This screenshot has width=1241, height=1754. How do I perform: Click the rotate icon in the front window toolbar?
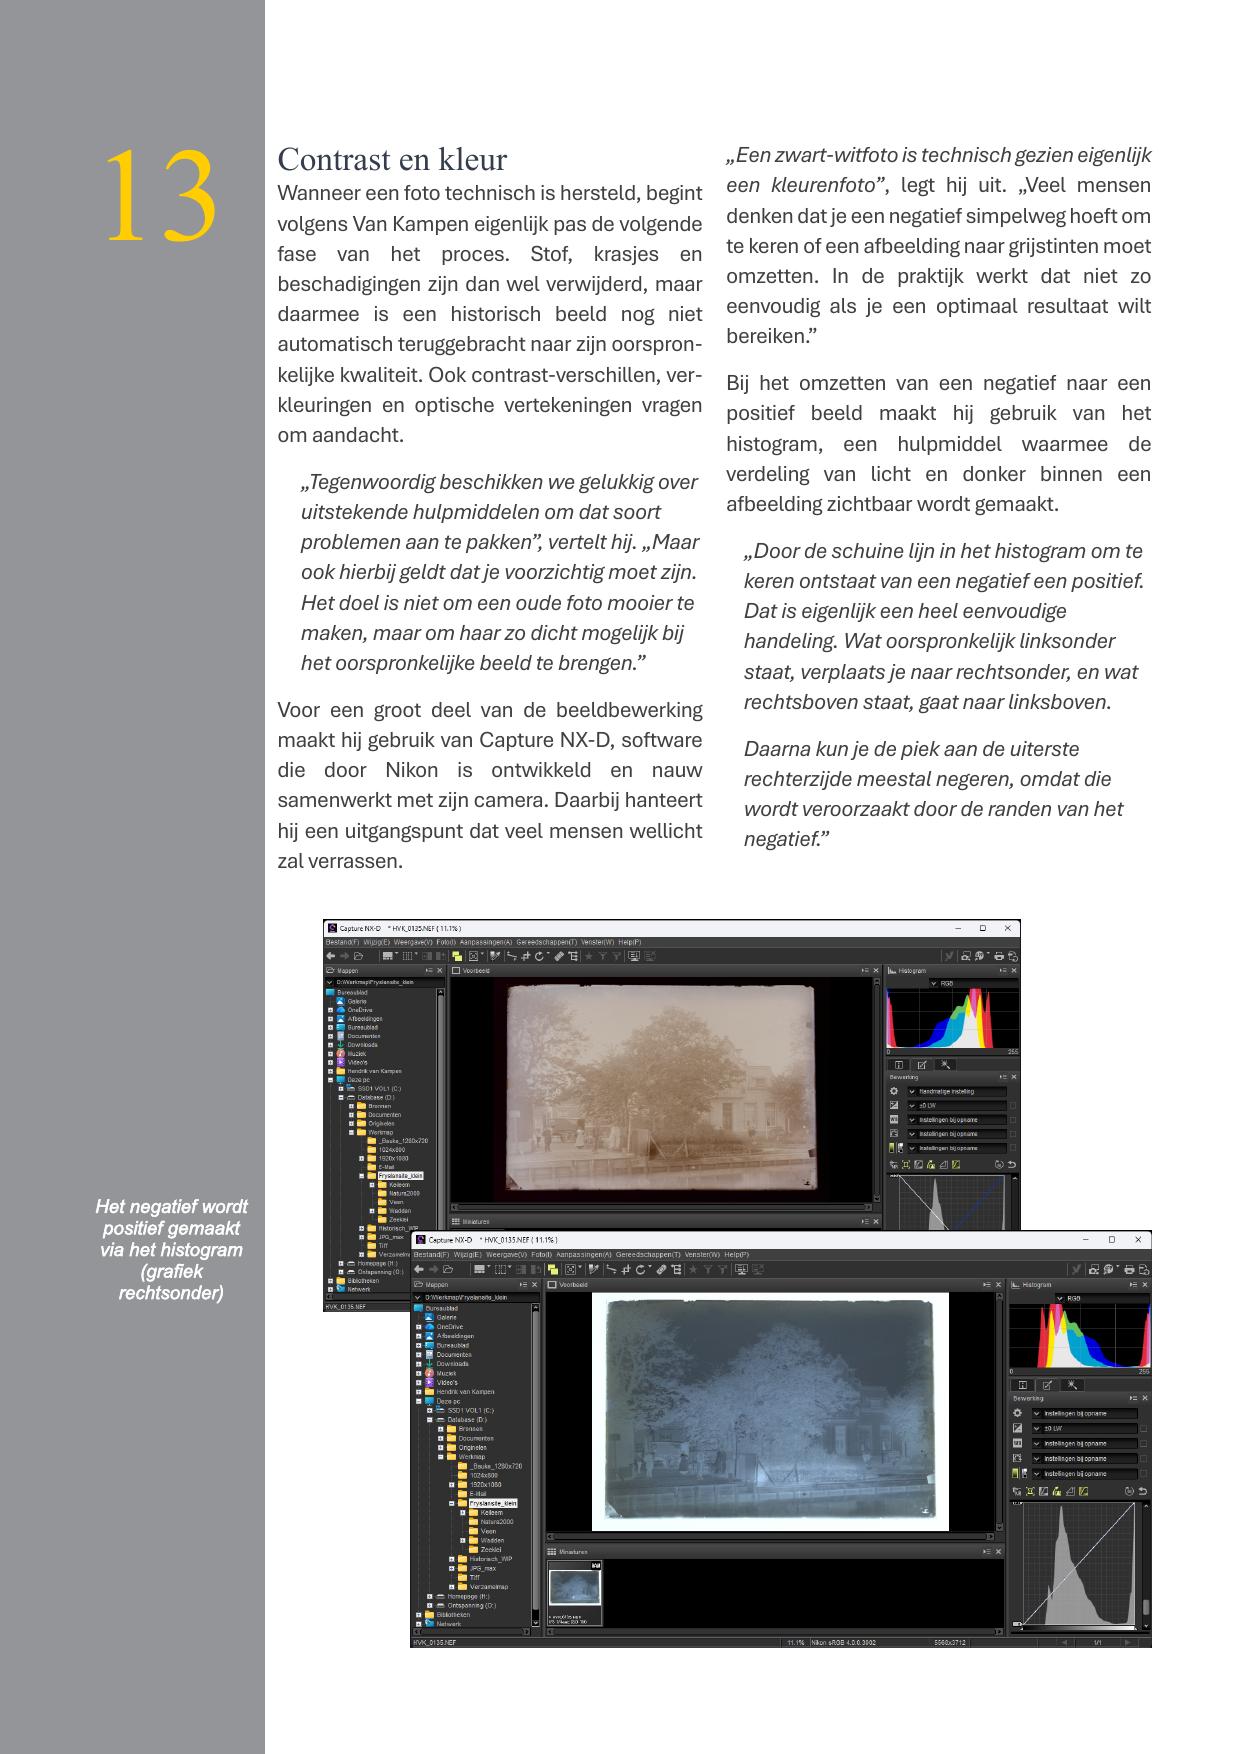tap(641, 1269)
